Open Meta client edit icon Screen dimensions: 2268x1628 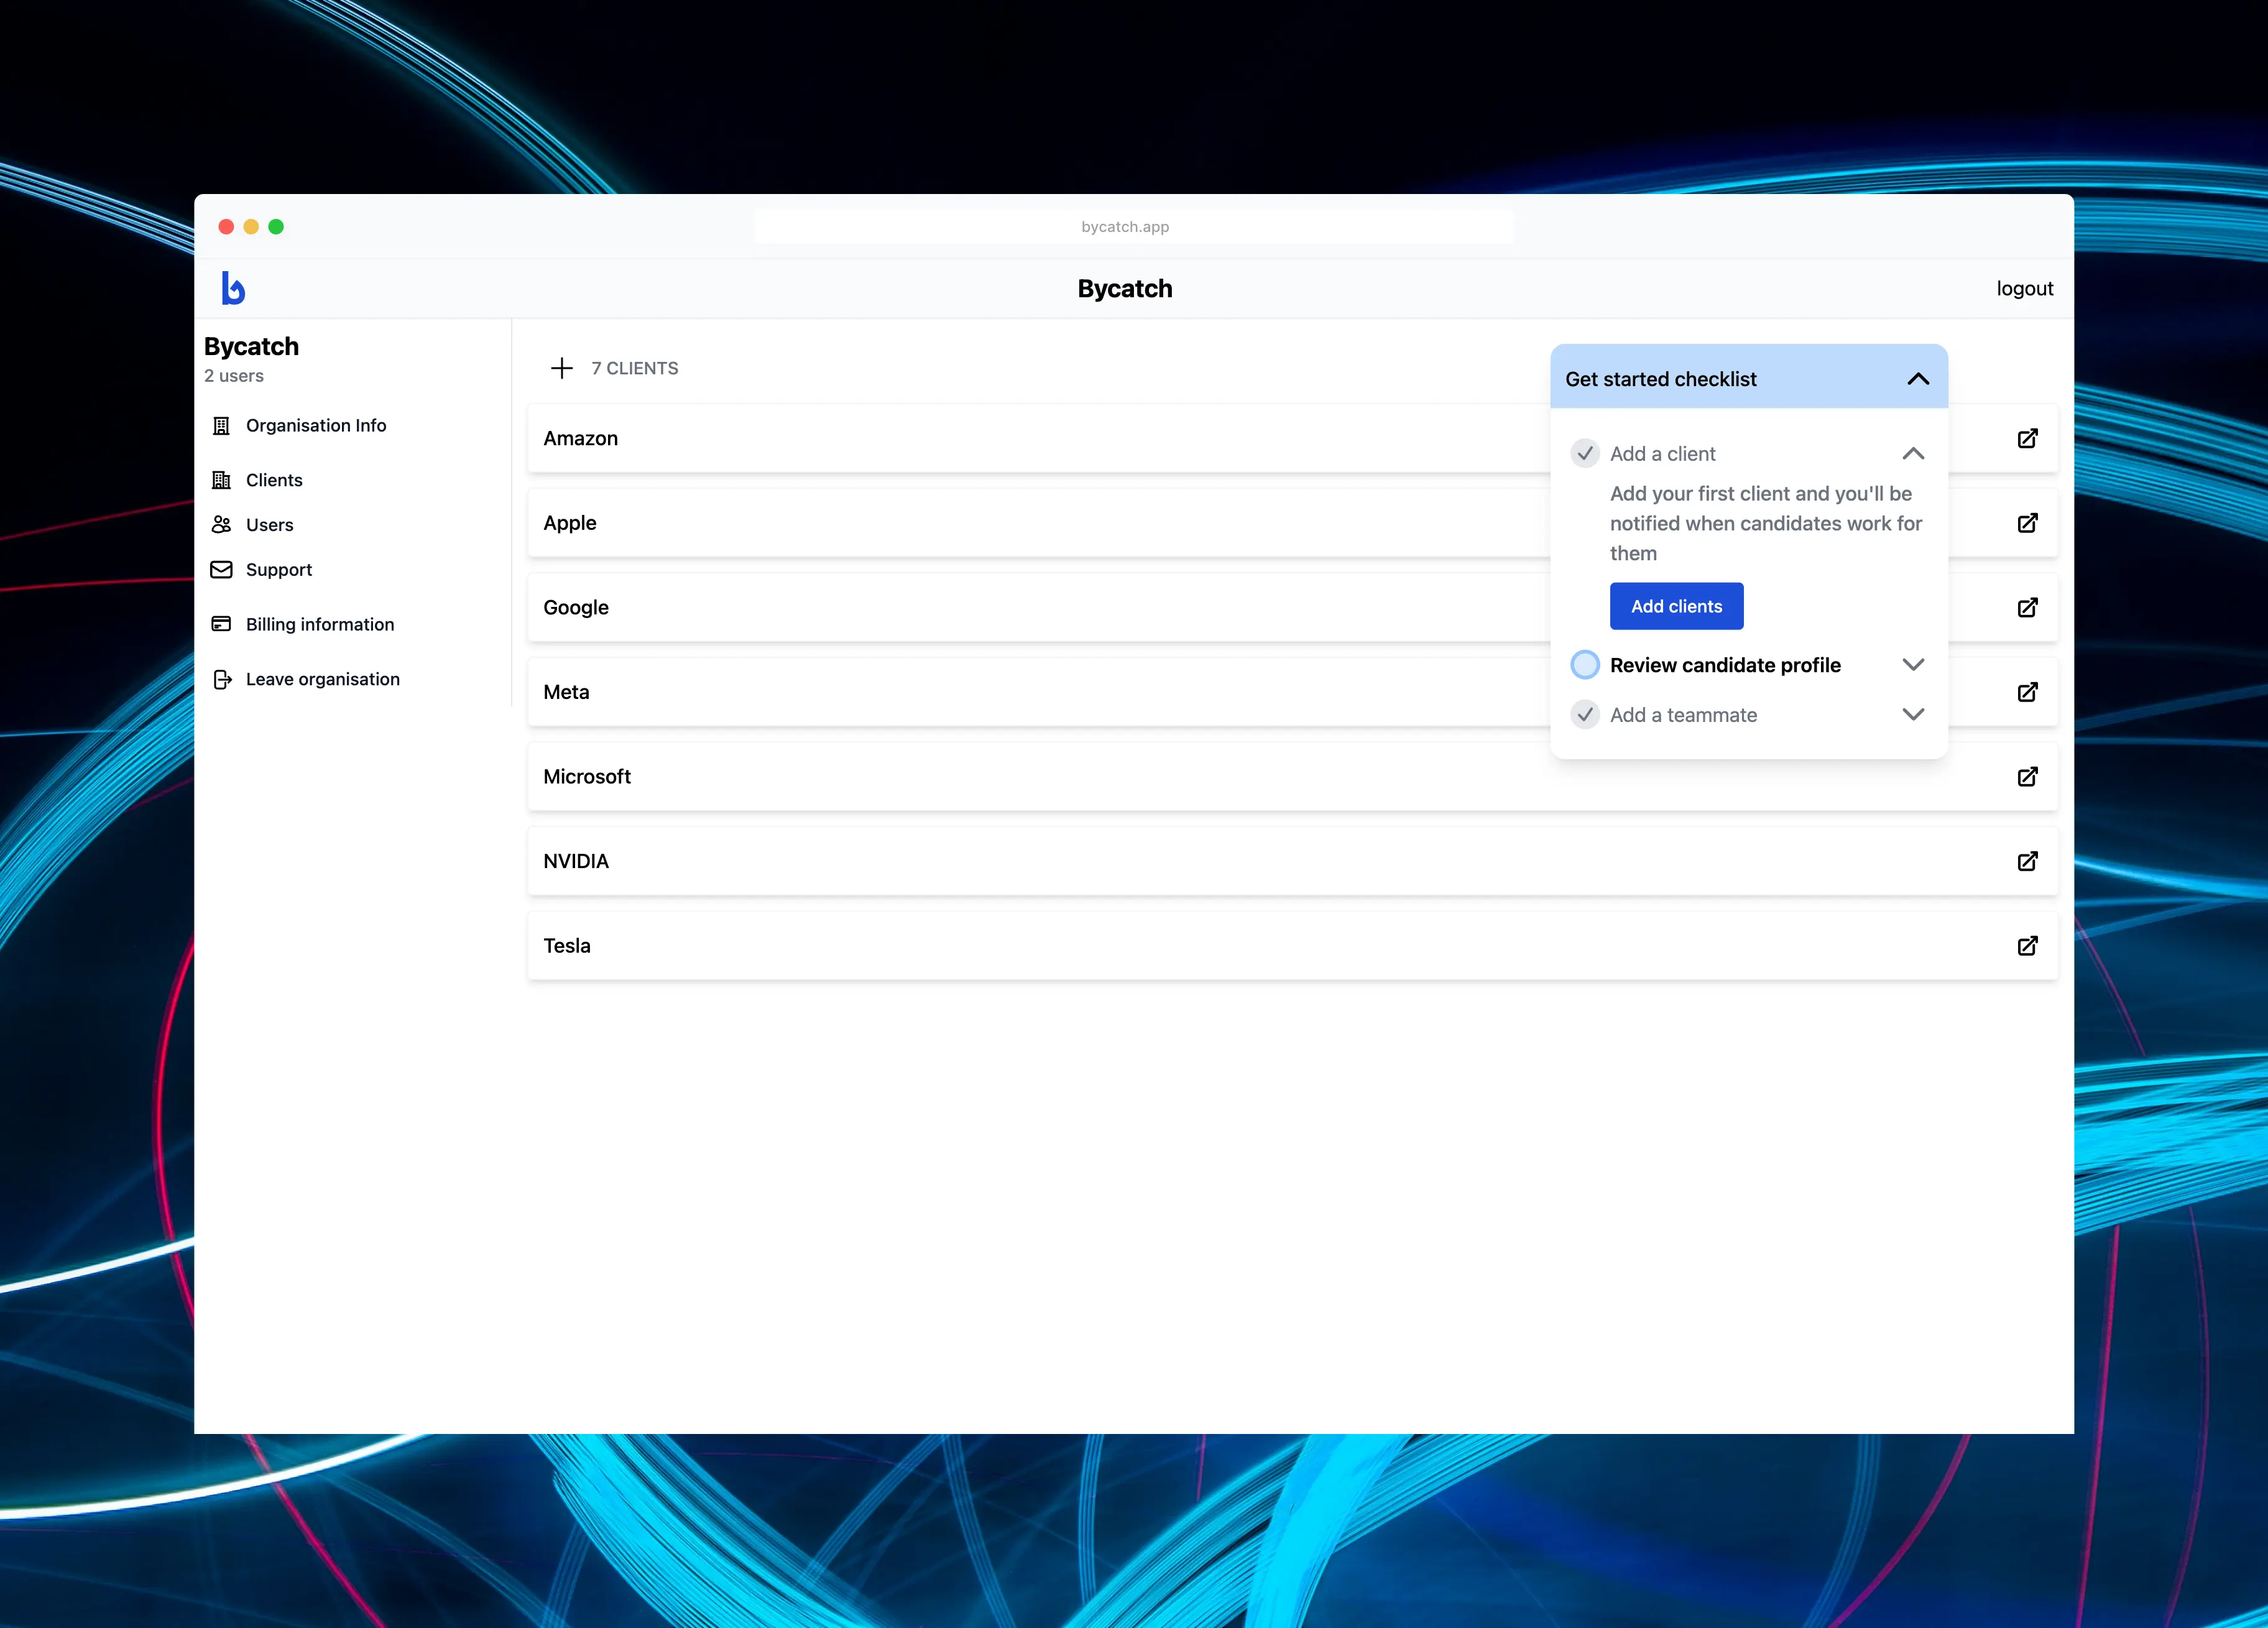tap(2027, 692)
